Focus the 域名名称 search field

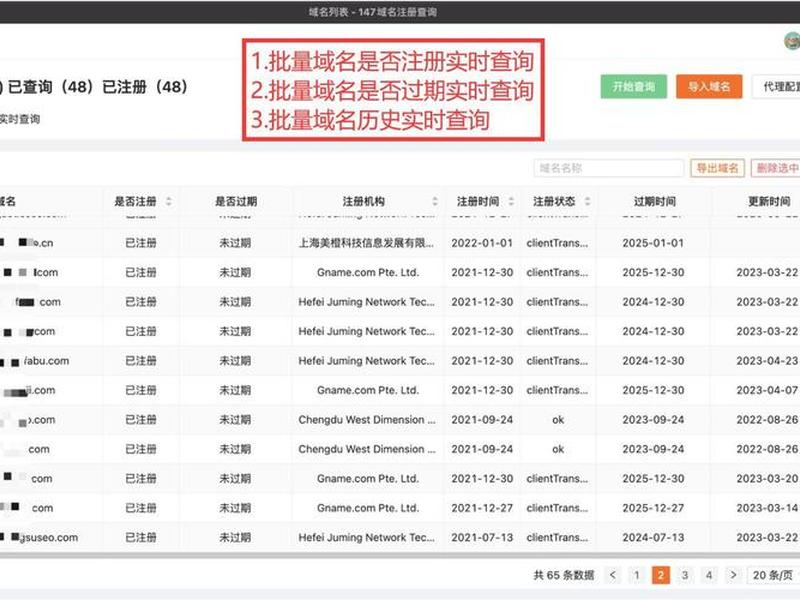pos(609,168)
